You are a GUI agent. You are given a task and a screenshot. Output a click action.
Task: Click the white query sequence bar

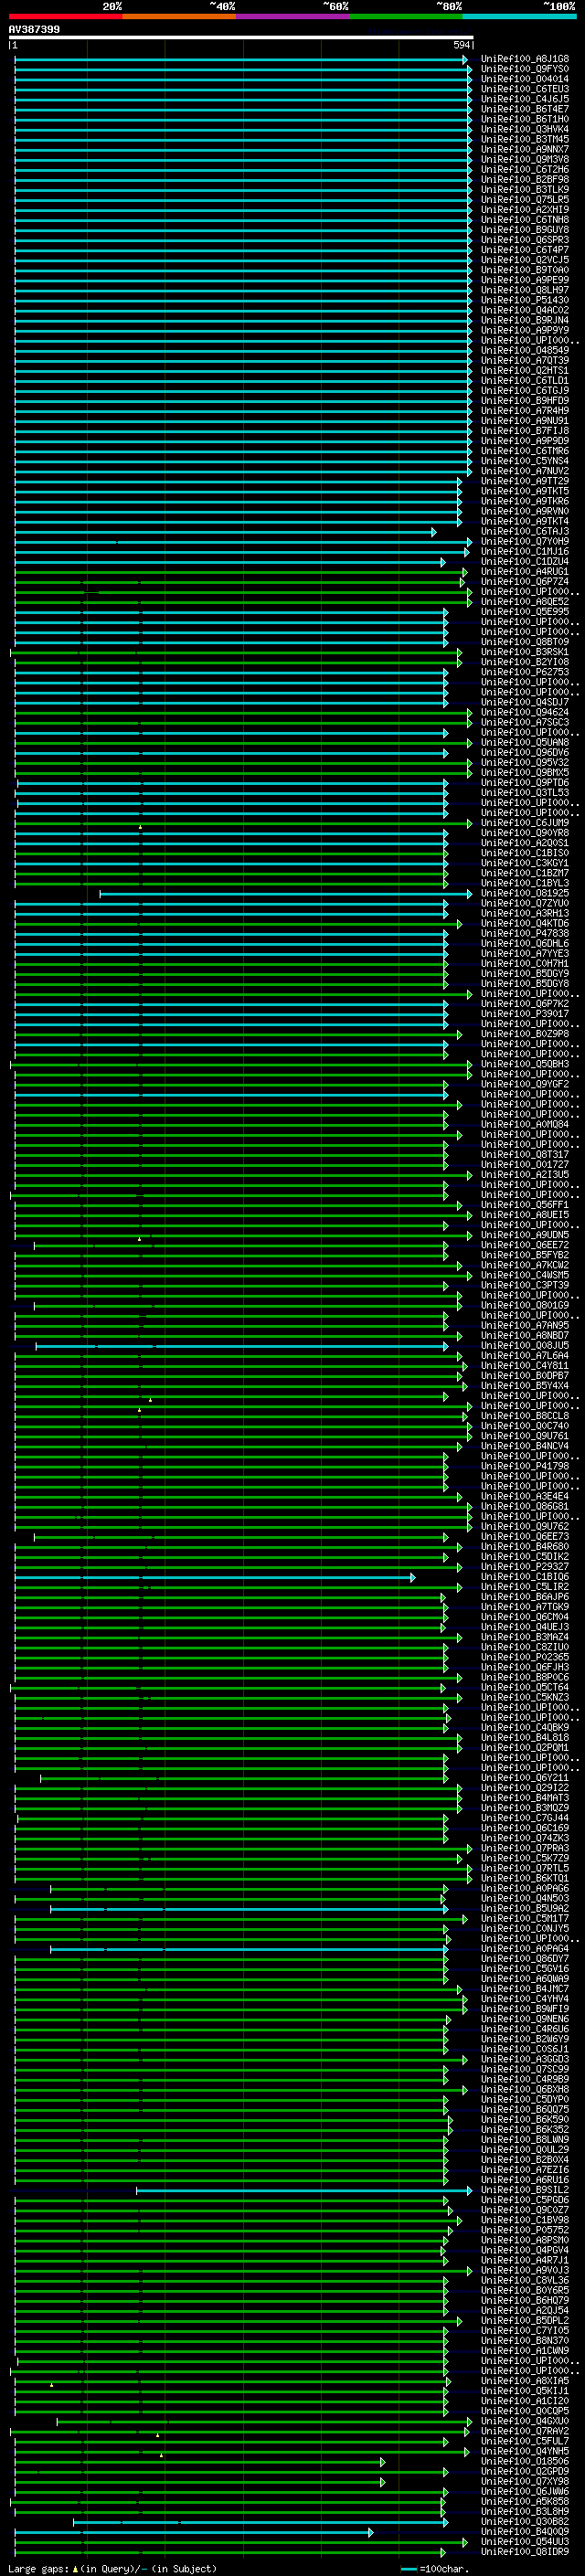pos(241,37)
